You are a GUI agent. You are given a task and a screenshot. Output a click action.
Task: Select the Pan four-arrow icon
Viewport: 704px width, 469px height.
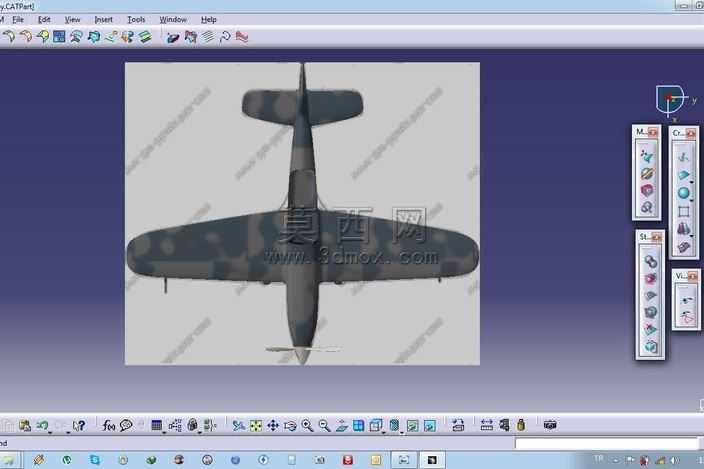tap(273, 425)
